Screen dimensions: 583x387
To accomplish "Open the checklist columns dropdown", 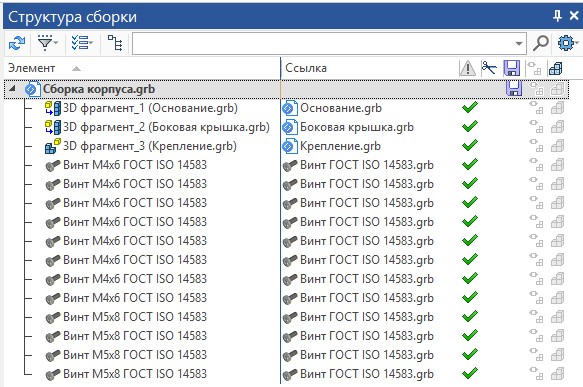I will point(82,43).
